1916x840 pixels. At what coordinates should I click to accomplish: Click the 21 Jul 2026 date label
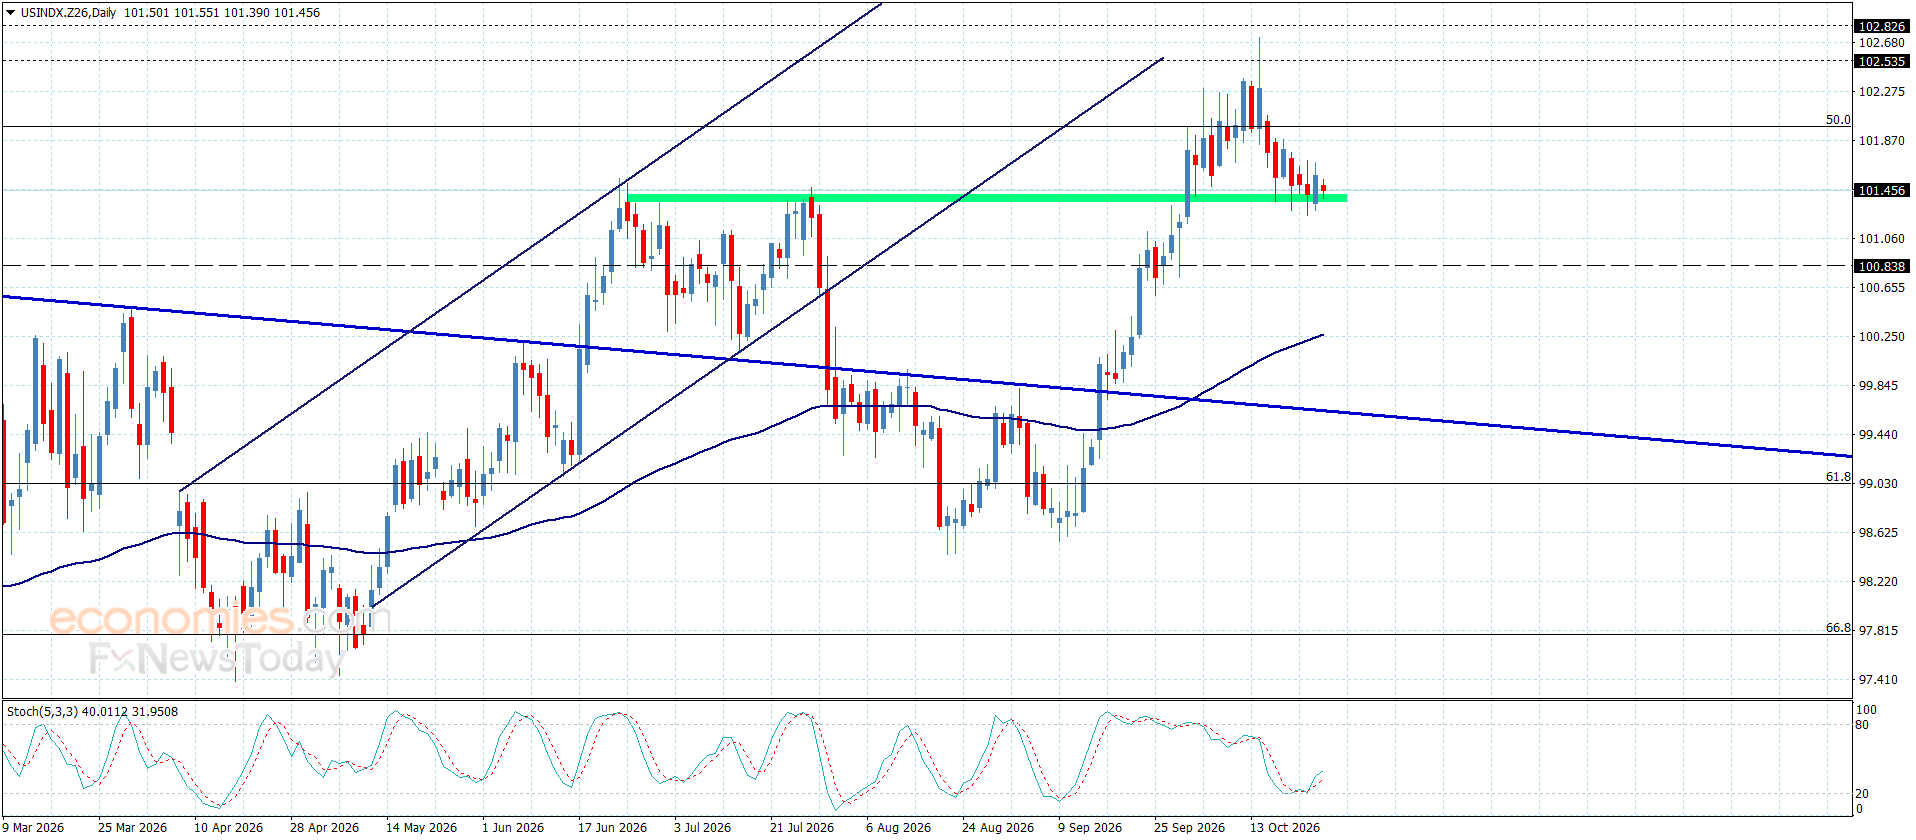tap(802, 827)
